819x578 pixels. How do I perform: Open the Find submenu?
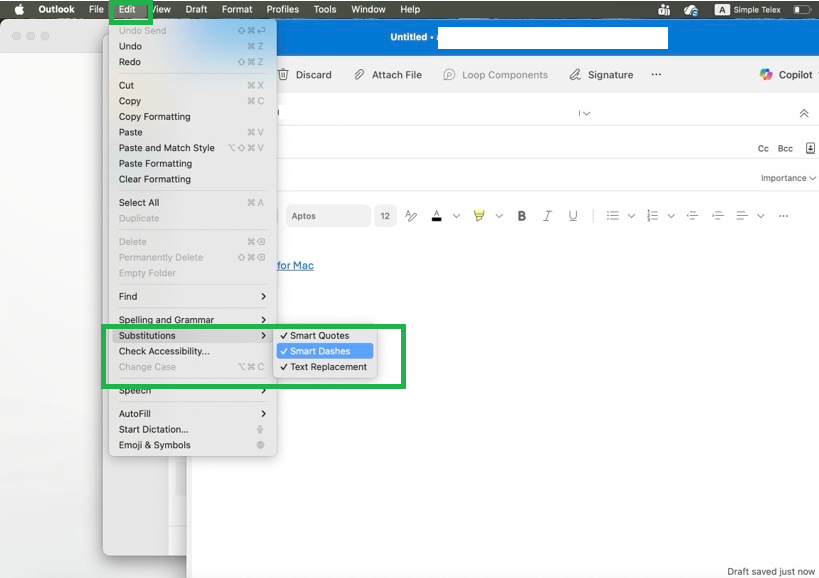coord(192,297)
